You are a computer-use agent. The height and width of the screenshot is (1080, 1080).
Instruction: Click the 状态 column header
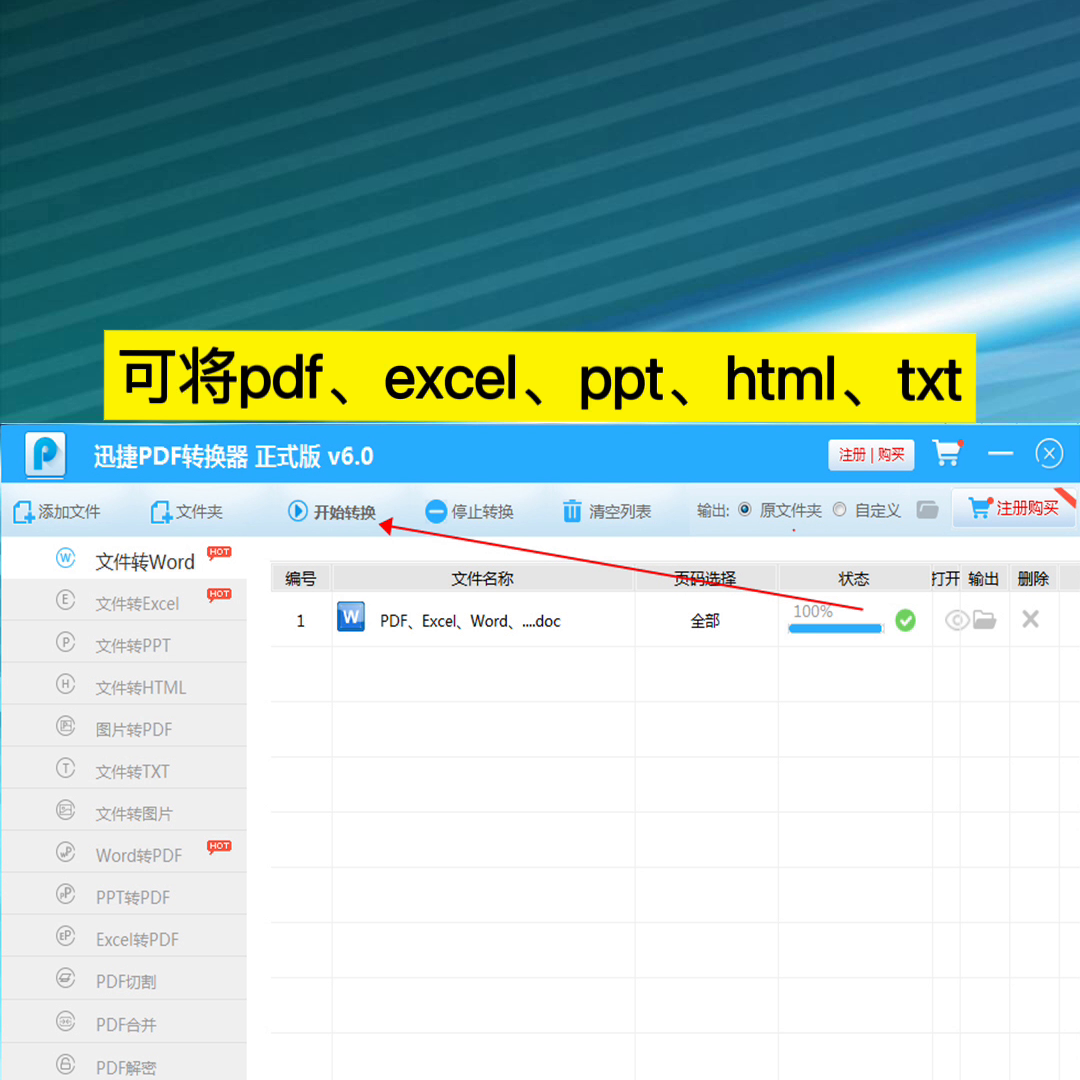(853, 579)
